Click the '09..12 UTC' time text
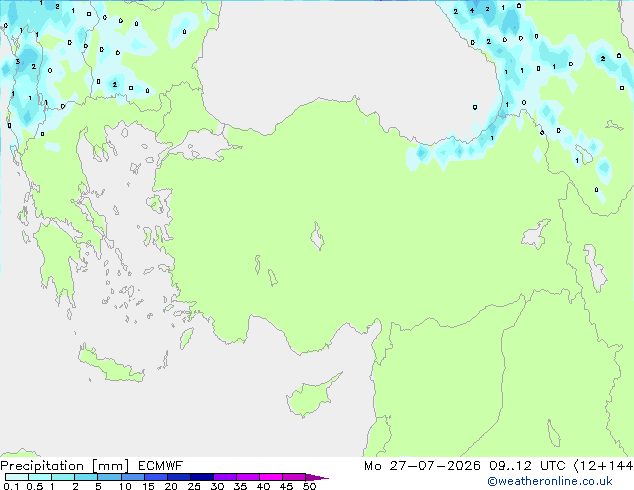Screen dimensions: 634x490 pyautogui.click(x=527, y=466)
